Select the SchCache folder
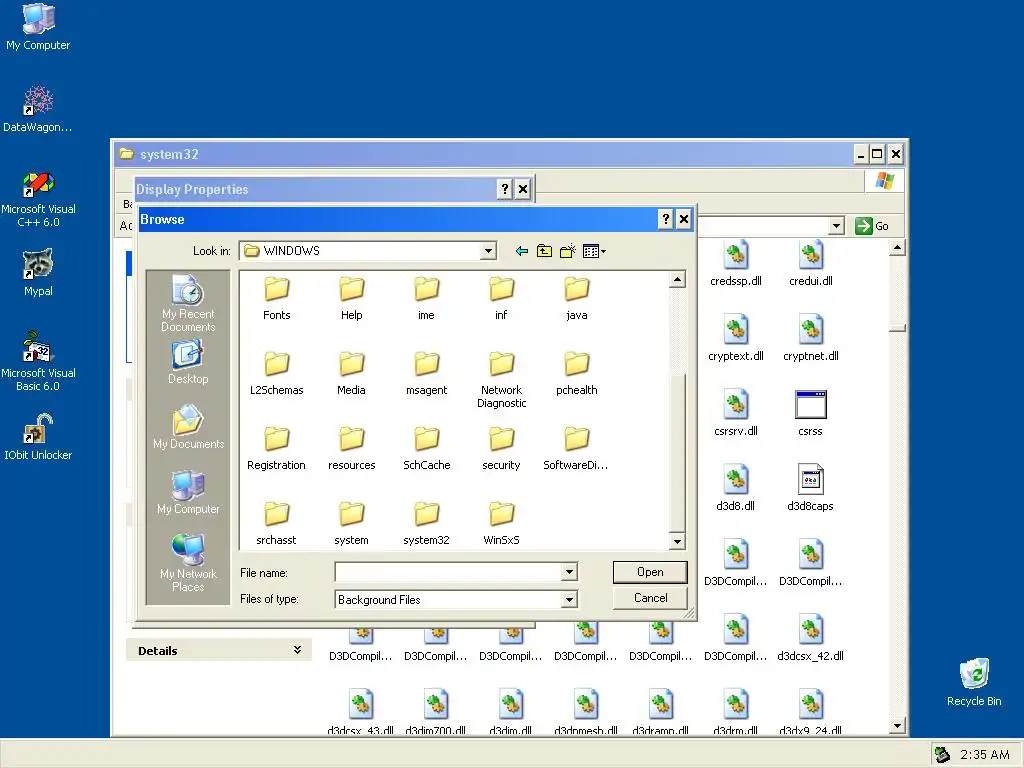 click(426, 448)
